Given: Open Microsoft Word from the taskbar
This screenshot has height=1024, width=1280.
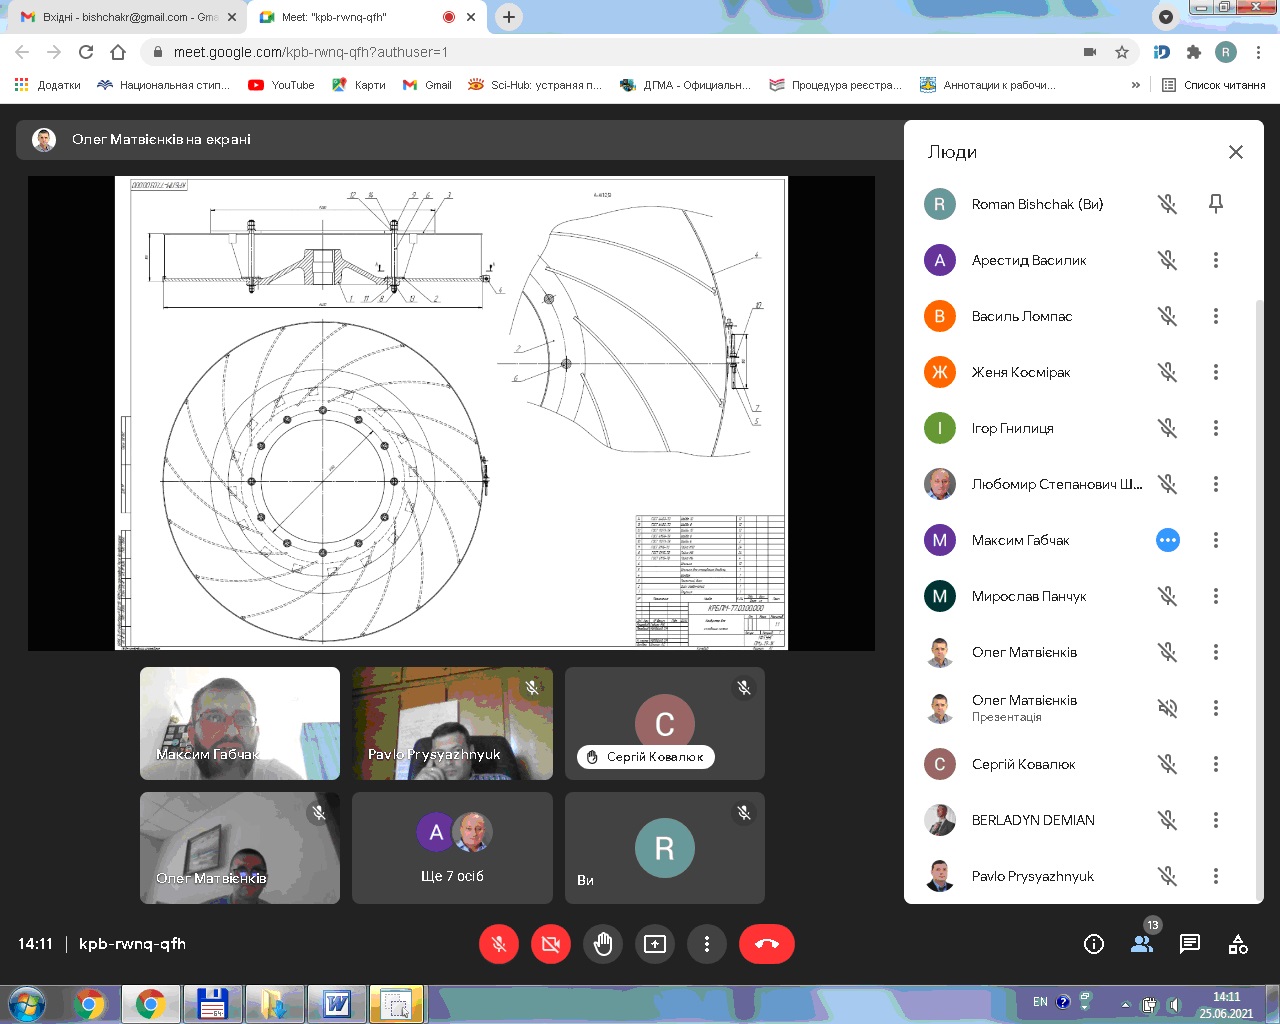Looking at the screenshot, I should [x=336, y=1003].
